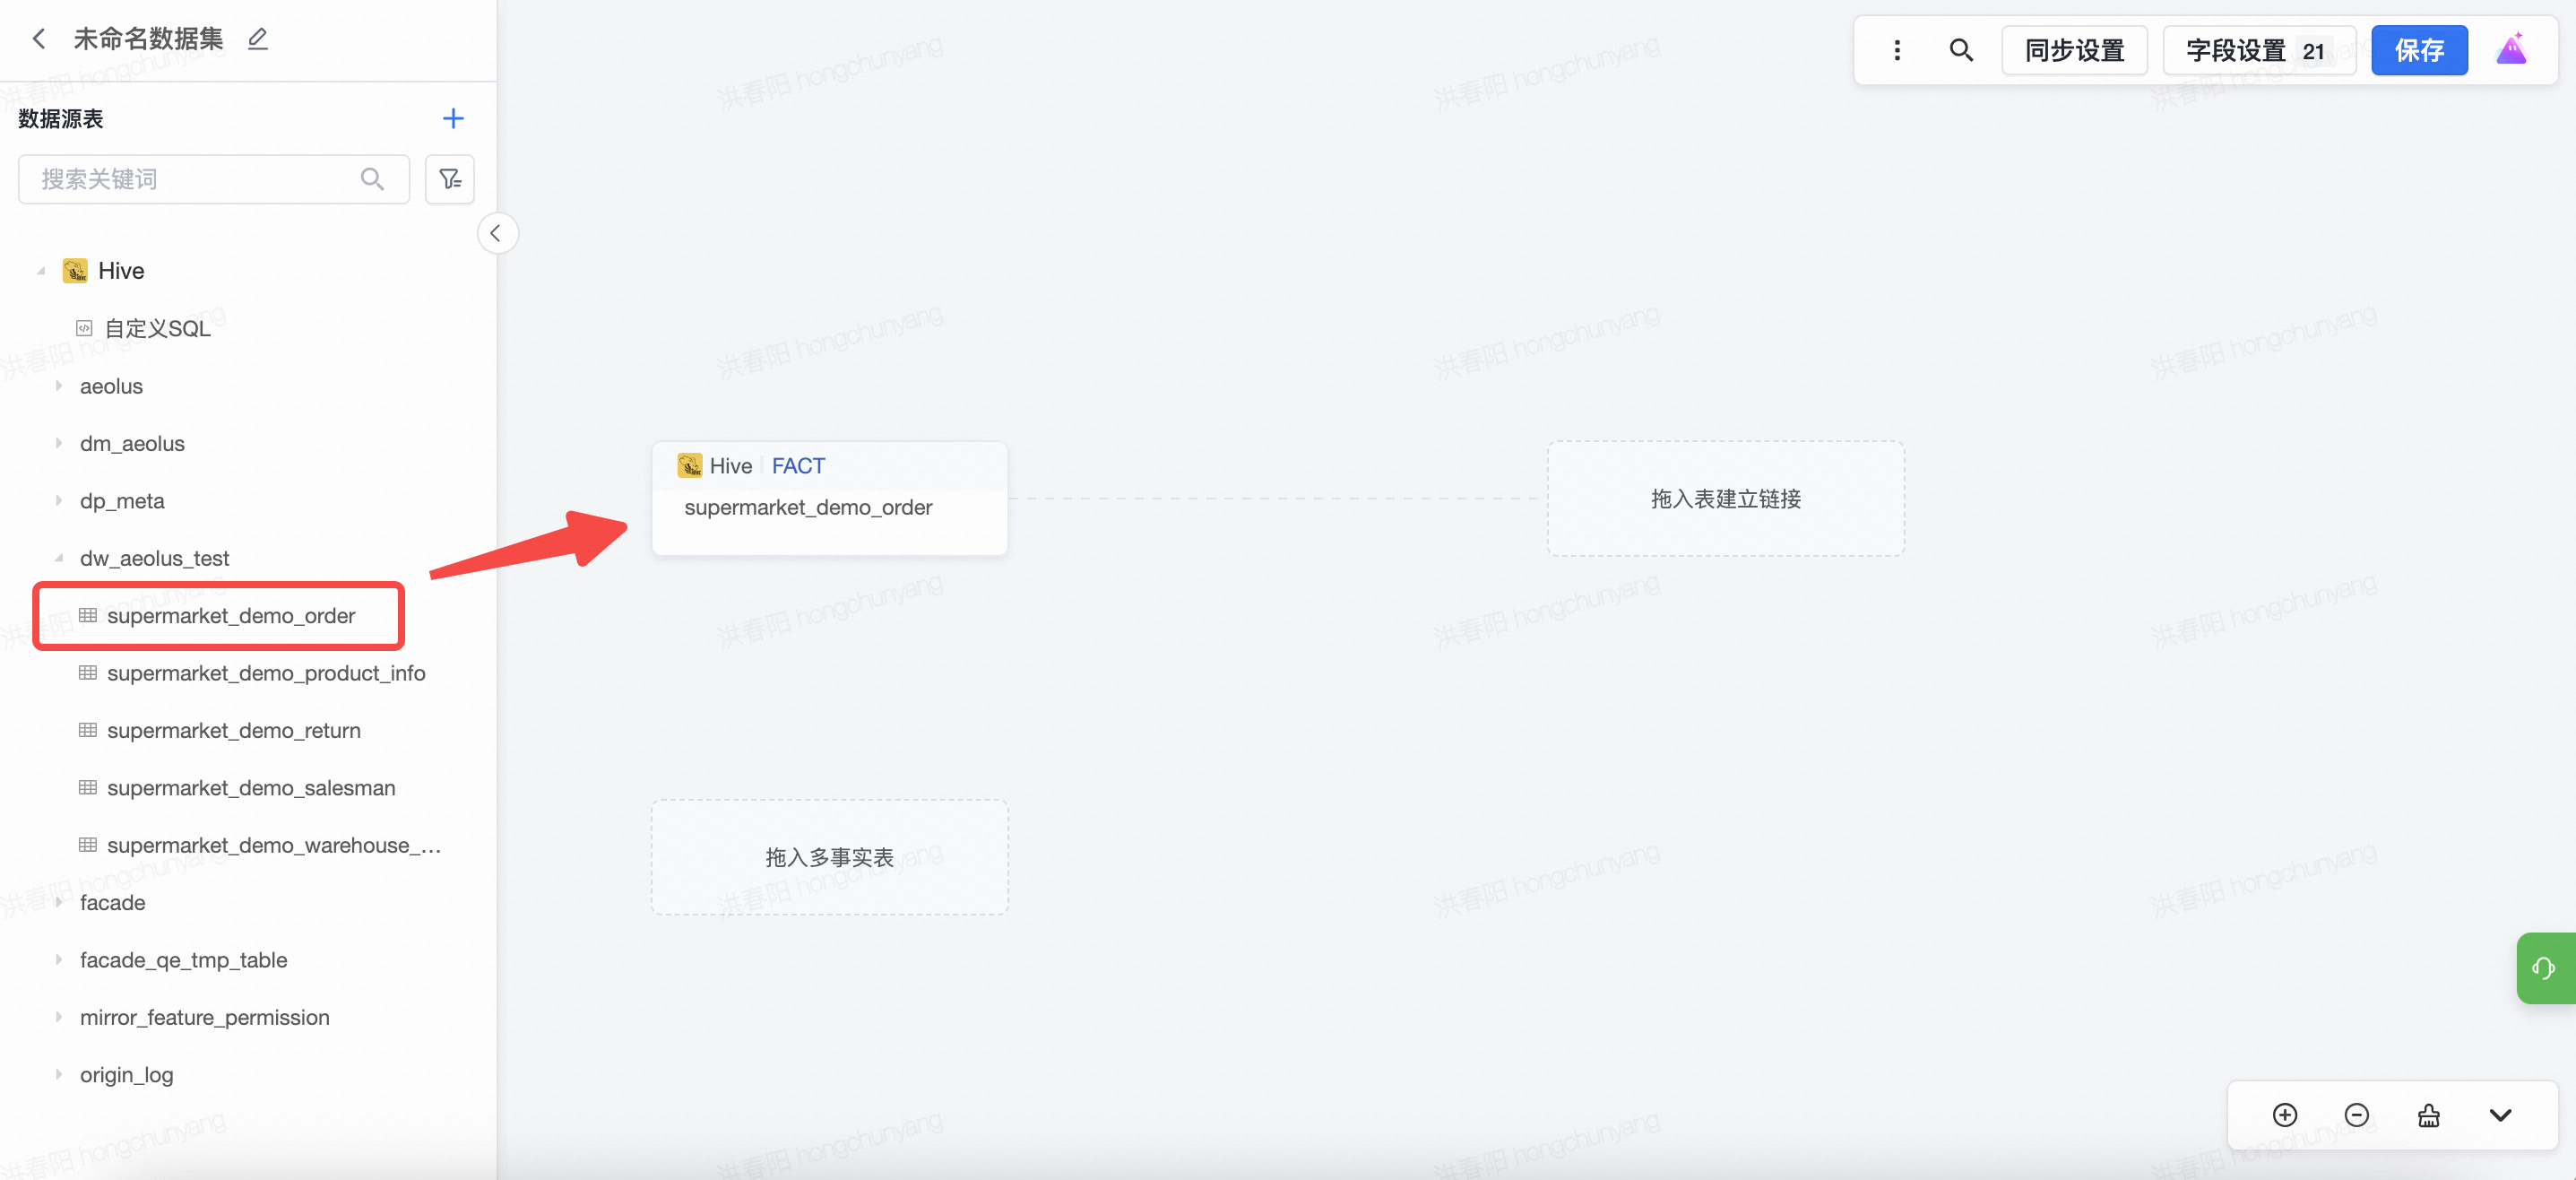Click the 保存 button

[x=2418, y=50]
